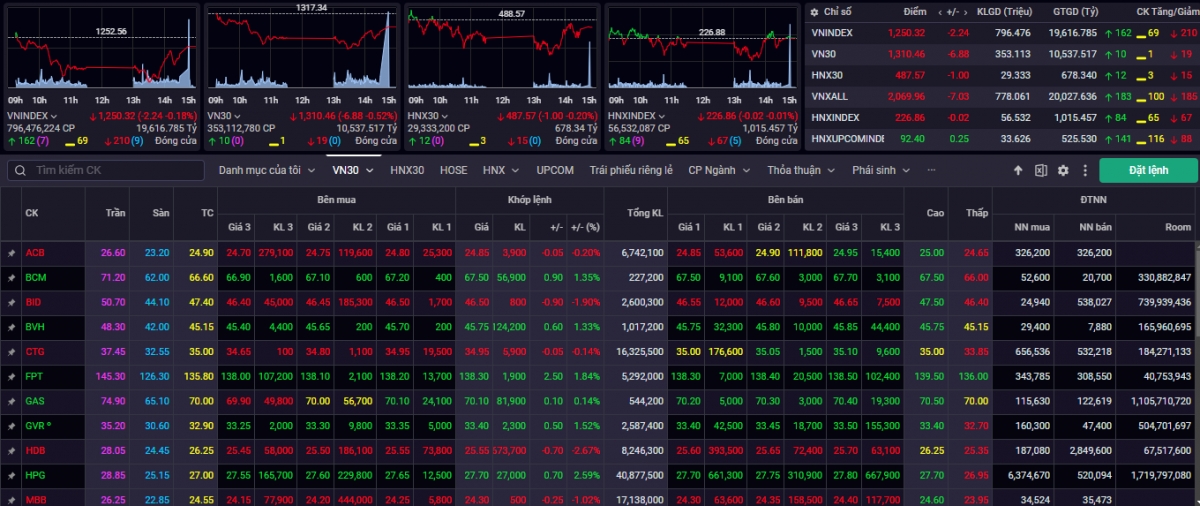Open the CTG stock symbol
The image size is (1200, 506).
coord(35,351)
